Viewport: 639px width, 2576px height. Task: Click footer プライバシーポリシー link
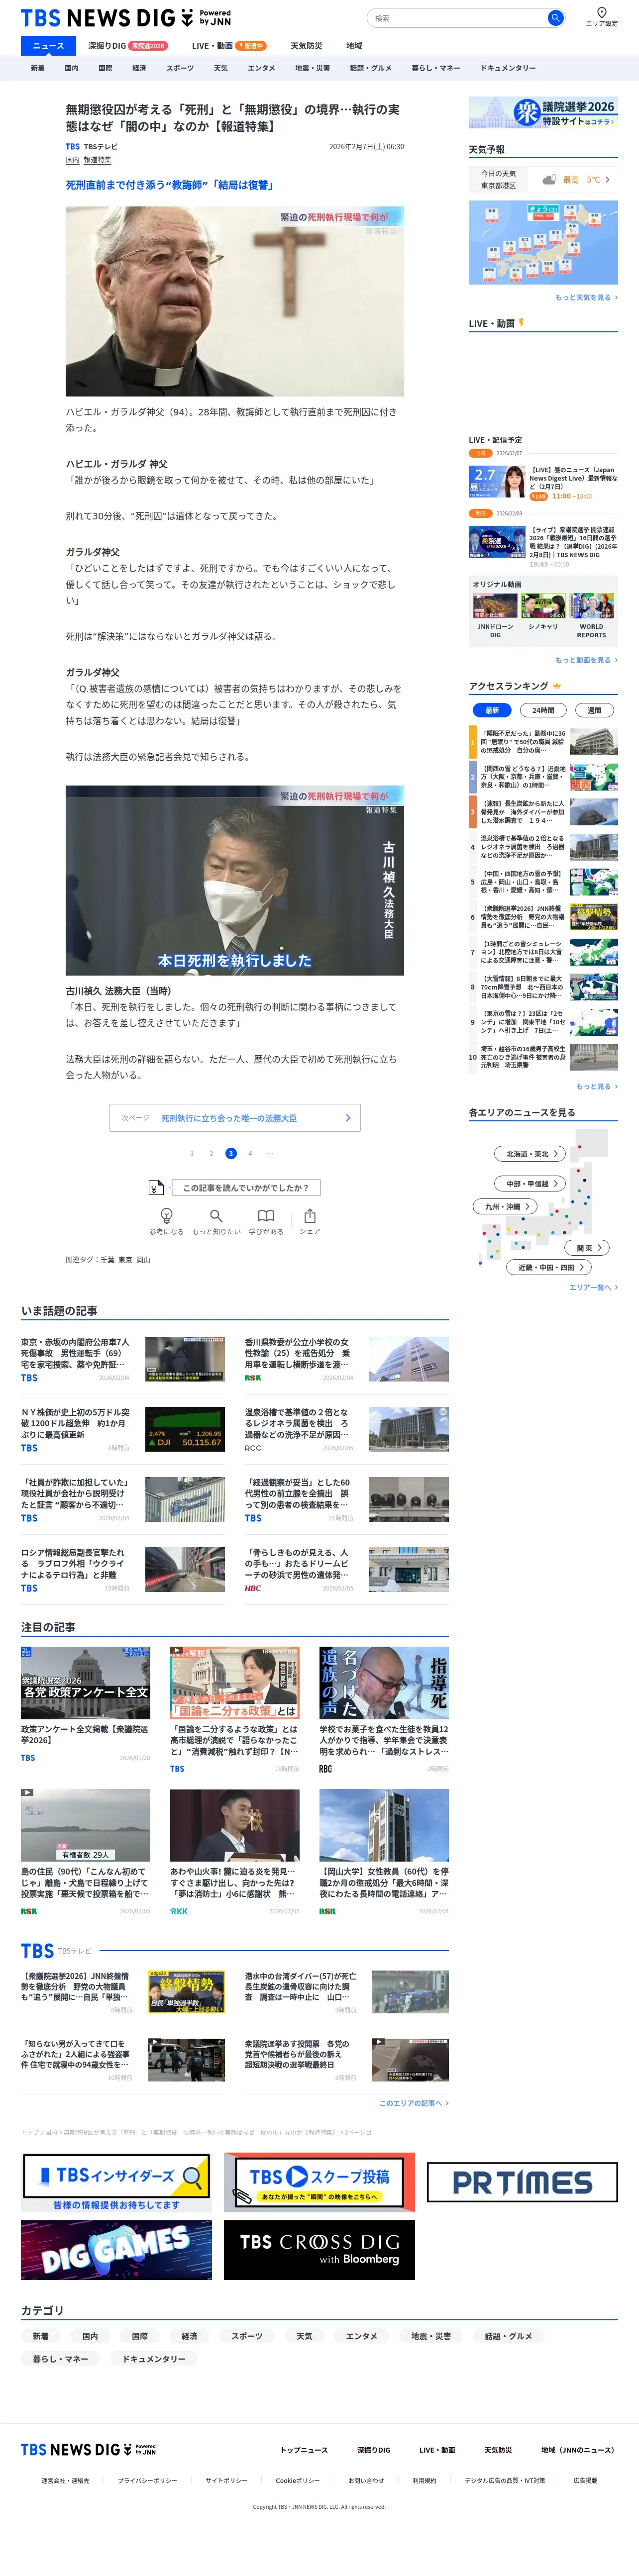147,2480
